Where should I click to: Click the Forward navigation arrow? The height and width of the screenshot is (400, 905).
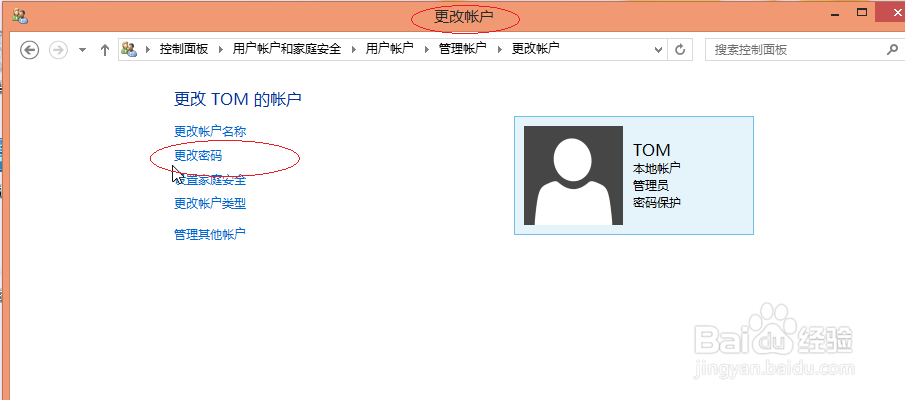coord(58,50)
